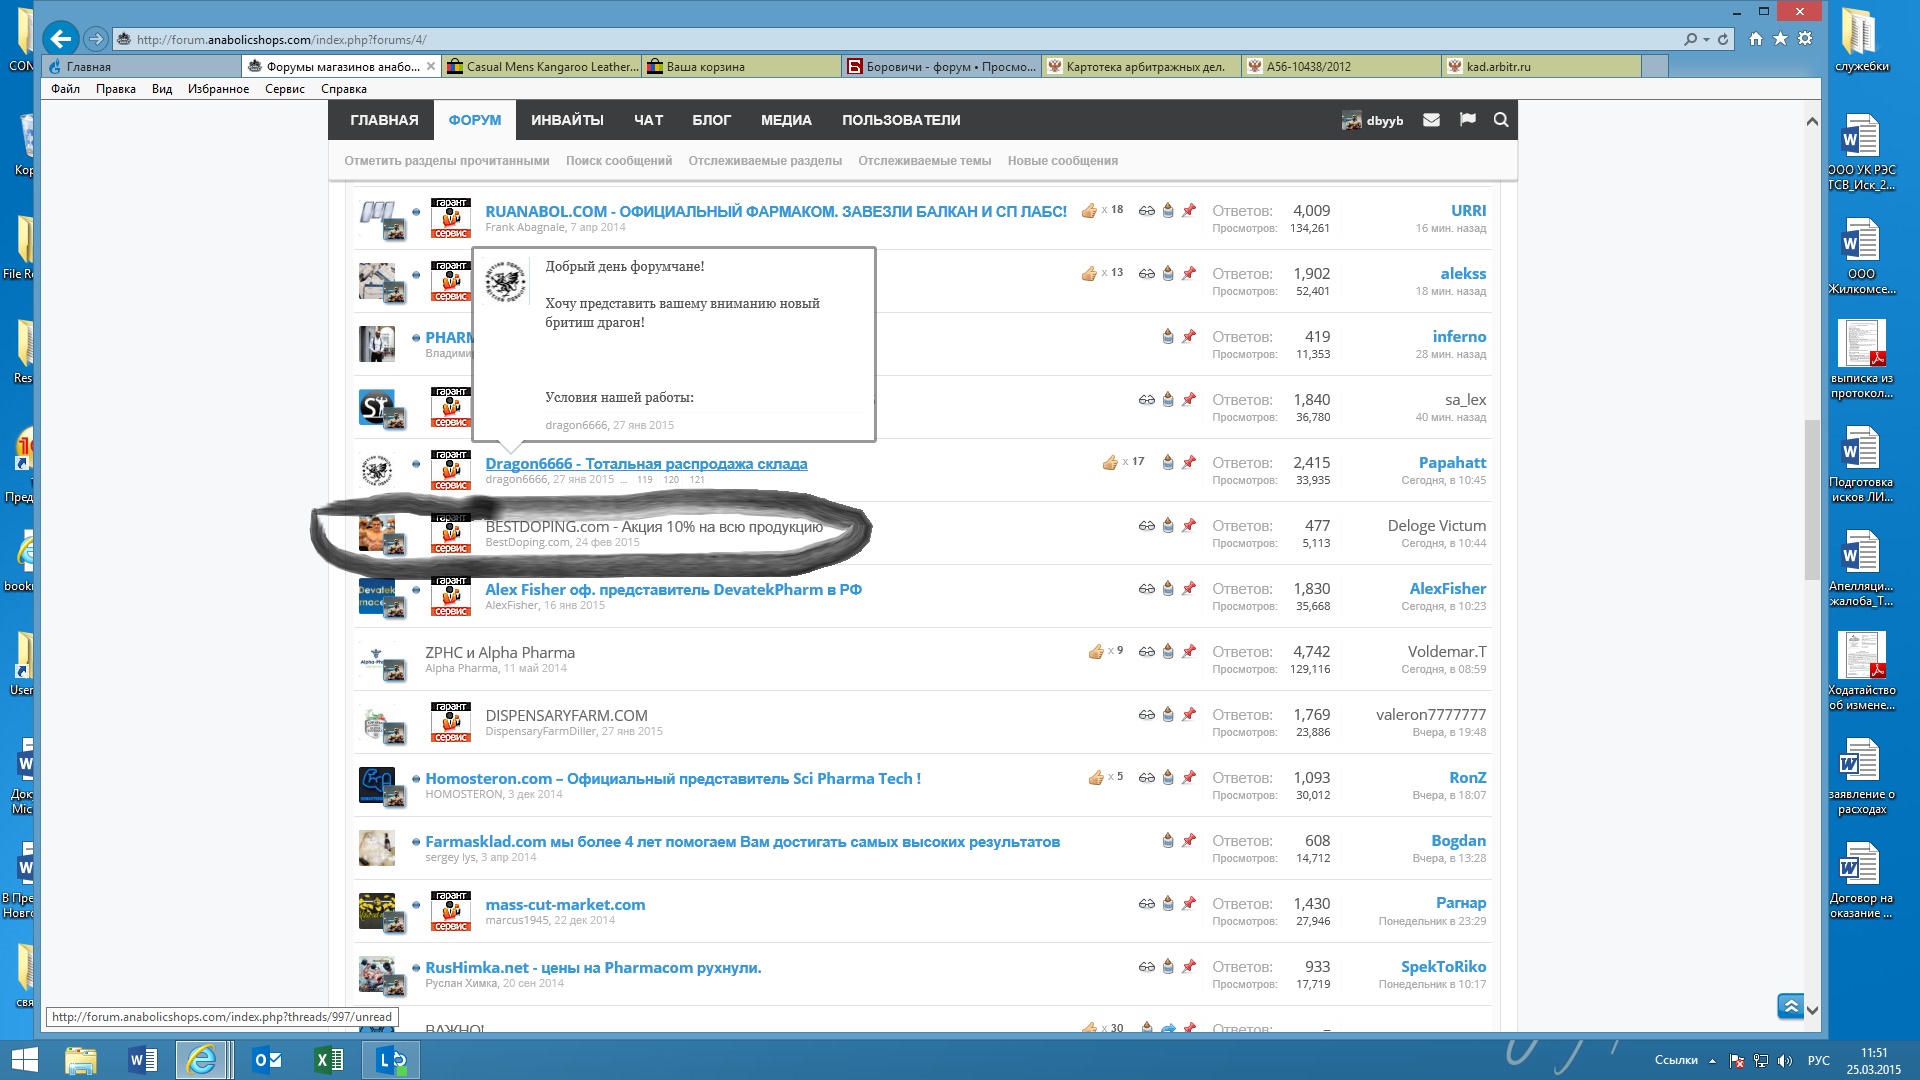Click the Новые сообщения link
1920x1080 pixels.
coord(1062,161)
